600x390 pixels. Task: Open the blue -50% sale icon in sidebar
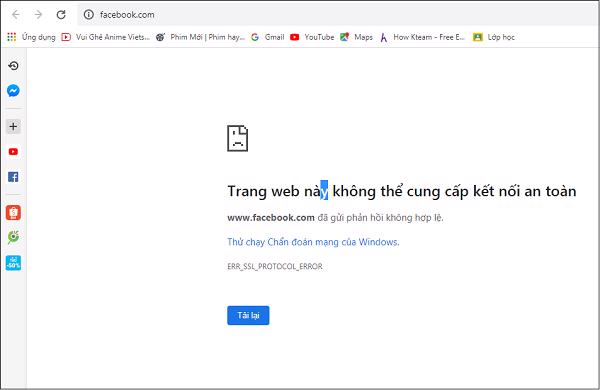[x=13, y=263]
